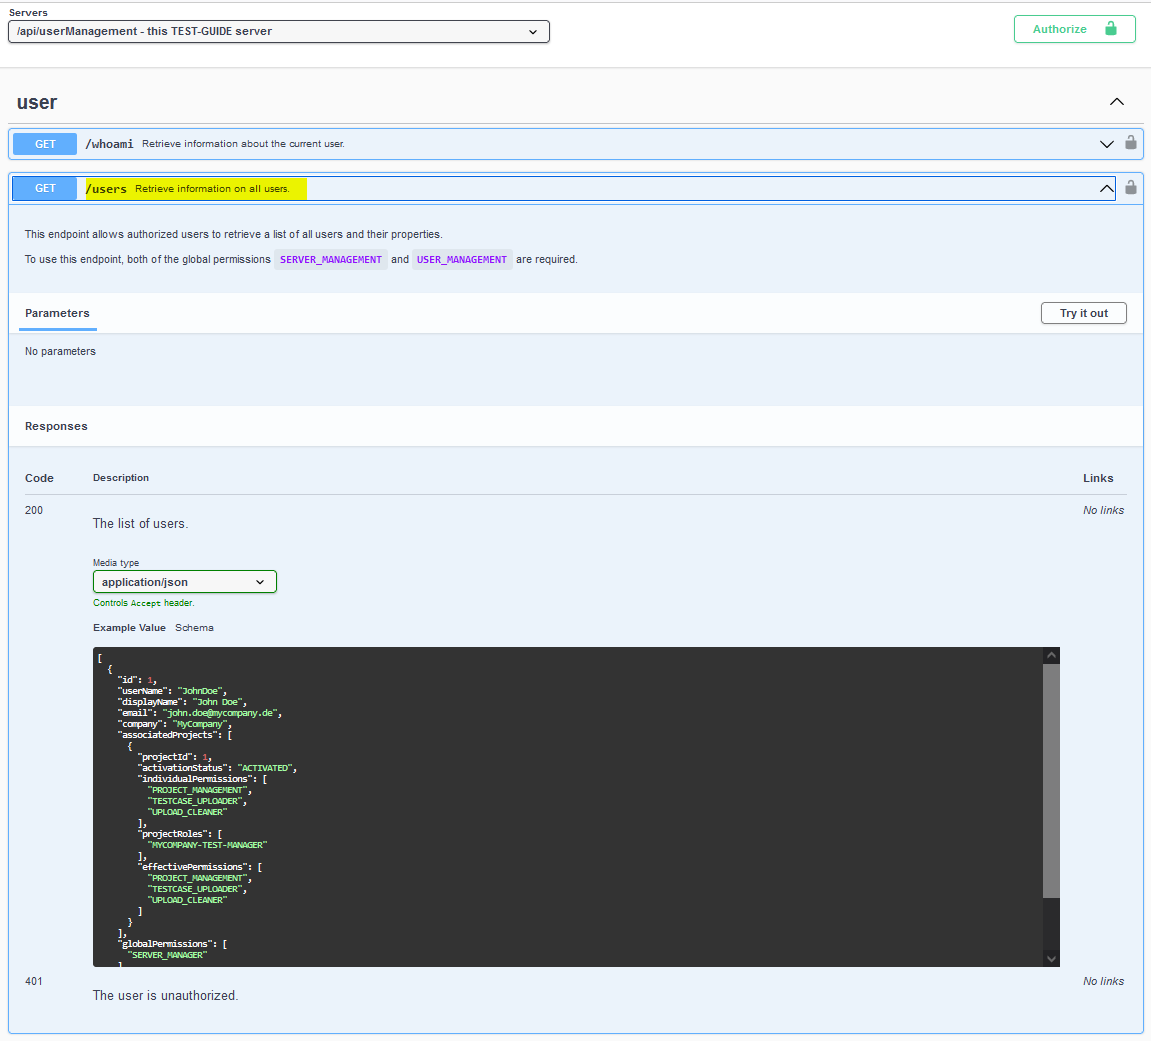Switch to the Schema tab

[194, 628]
